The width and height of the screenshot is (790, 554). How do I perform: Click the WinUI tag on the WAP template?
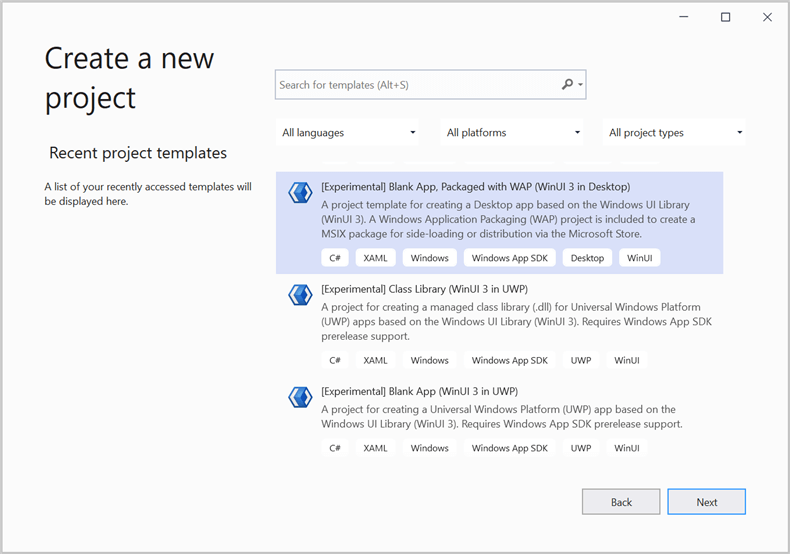[x=639, y=258]
